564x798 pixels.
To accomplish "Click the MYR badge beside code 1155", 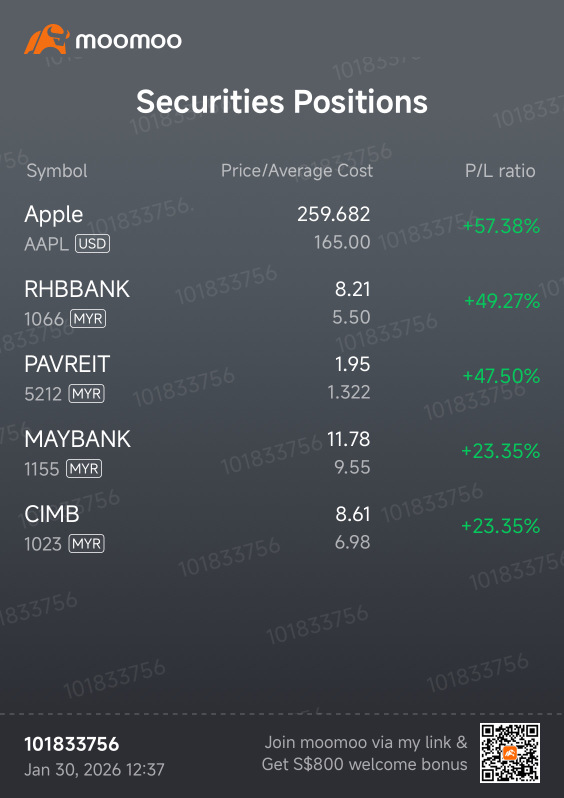I will 84,469.
